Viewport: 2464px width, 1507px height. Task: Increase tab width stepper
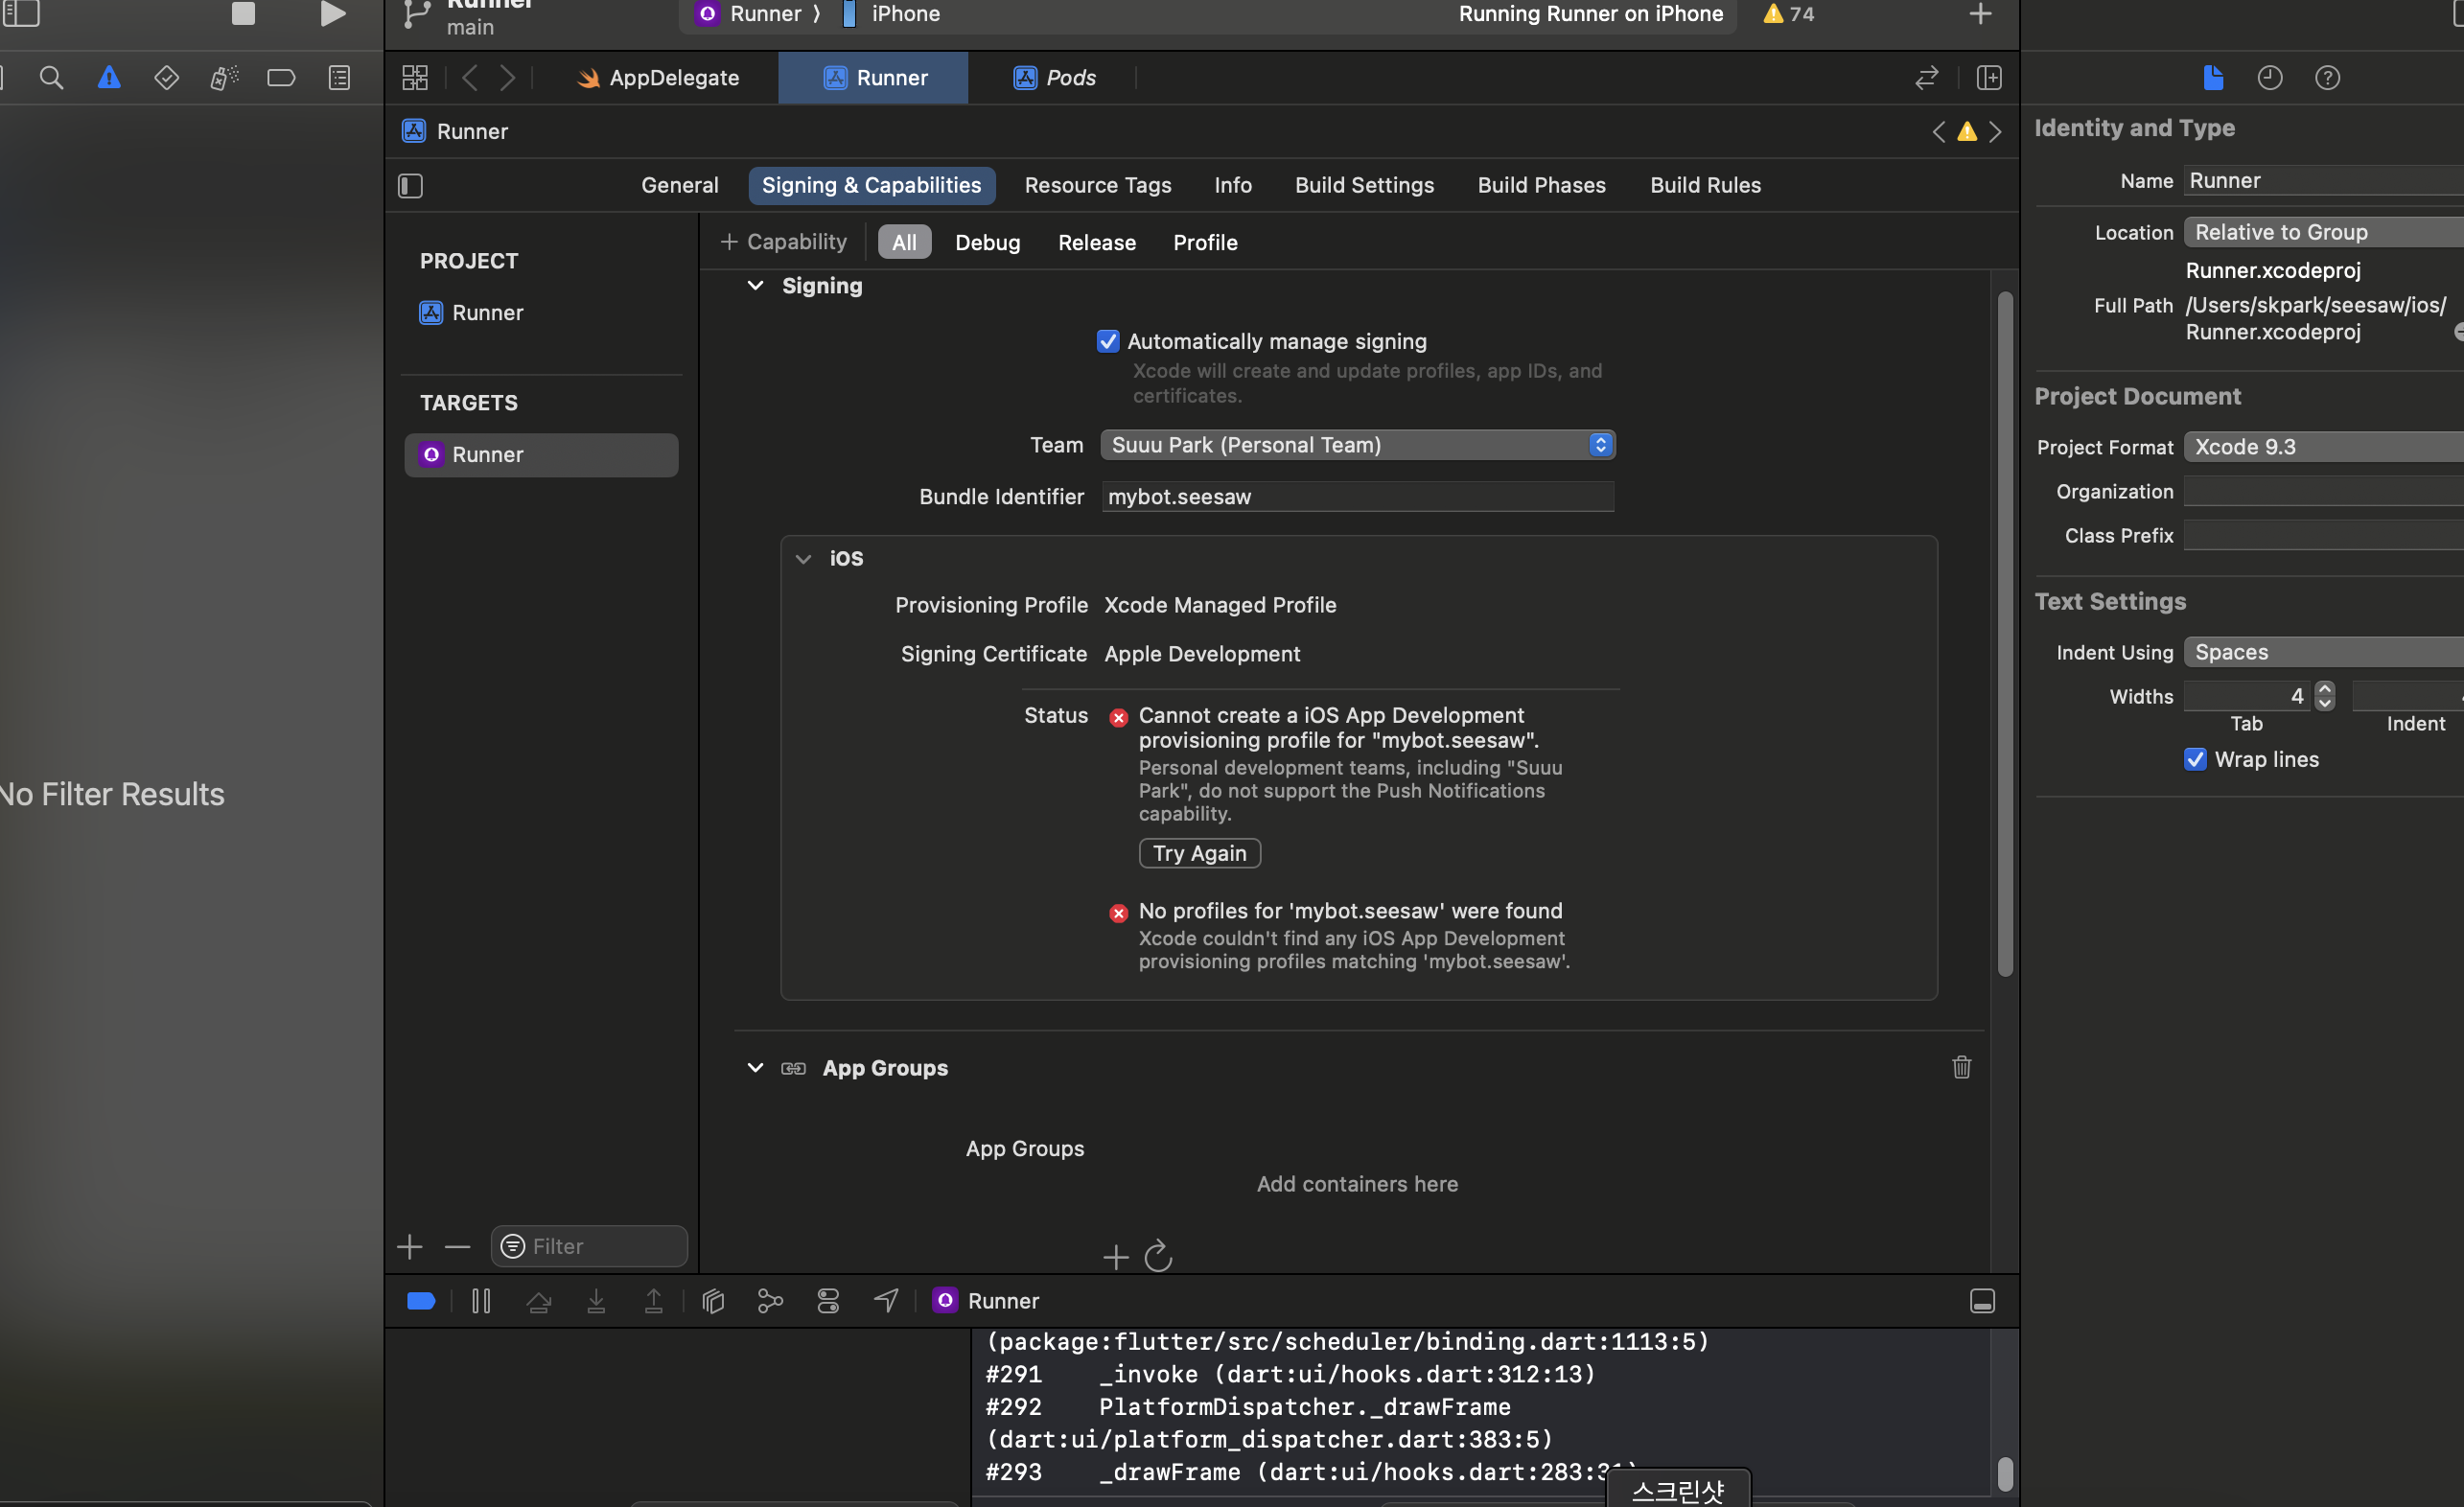pos(2324,689)
